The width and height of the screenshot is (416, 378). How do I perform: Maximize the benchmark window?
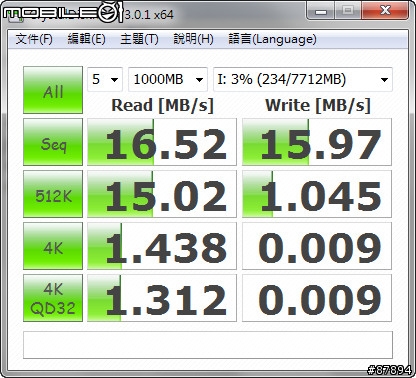348,11
